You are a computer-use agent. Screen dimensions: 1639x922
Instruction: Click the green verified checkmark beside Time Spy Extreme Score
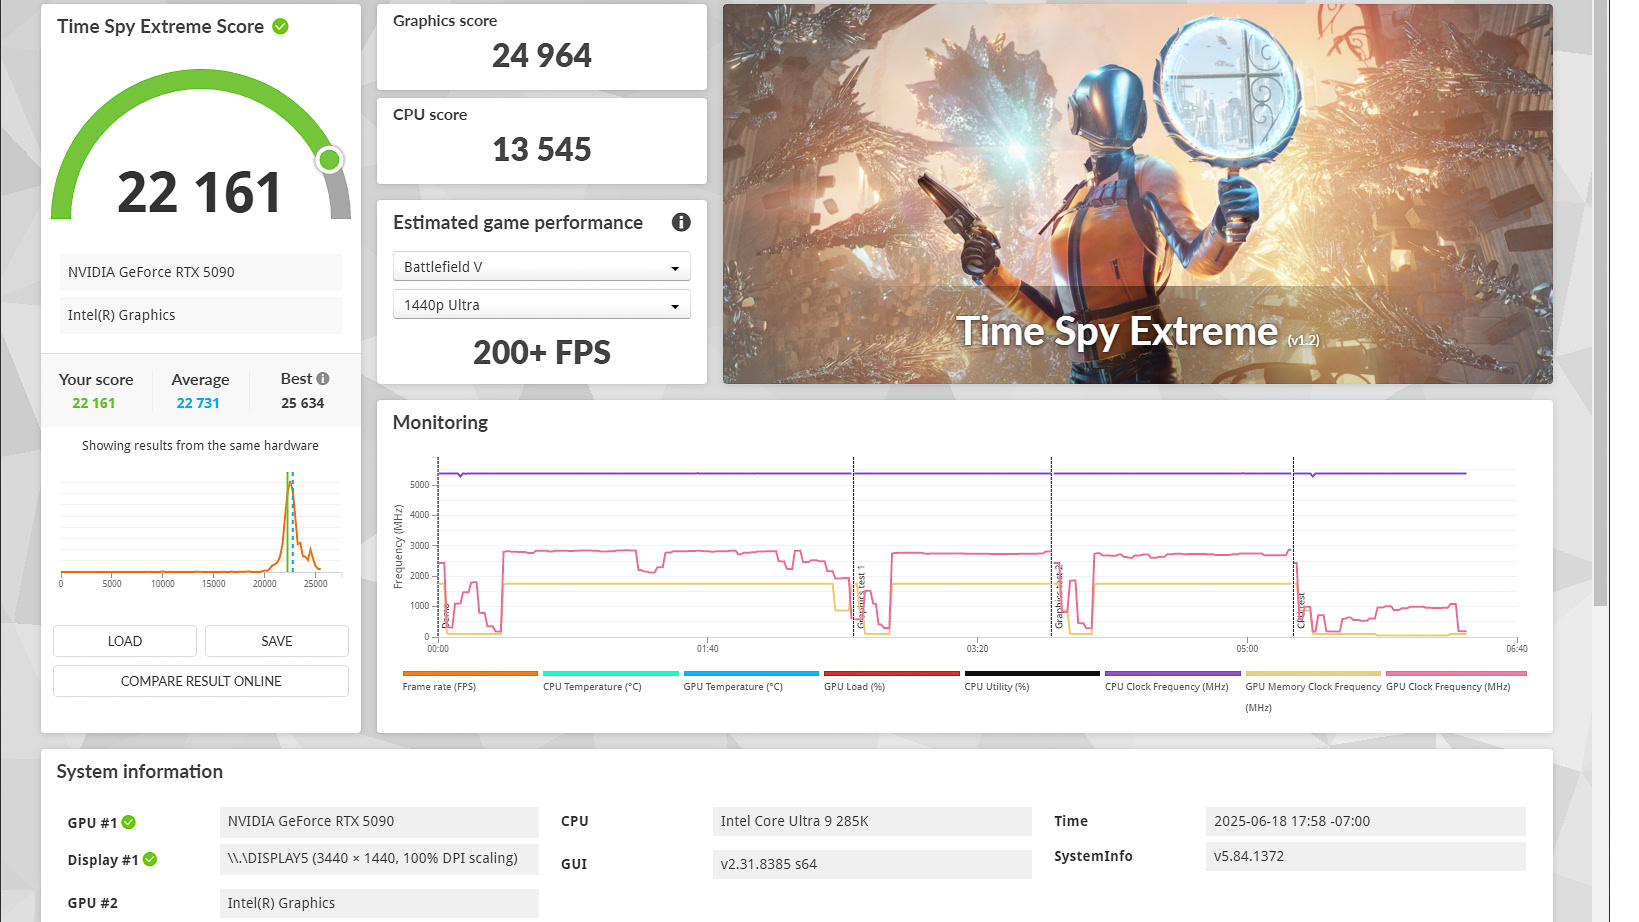pos(281,26)
